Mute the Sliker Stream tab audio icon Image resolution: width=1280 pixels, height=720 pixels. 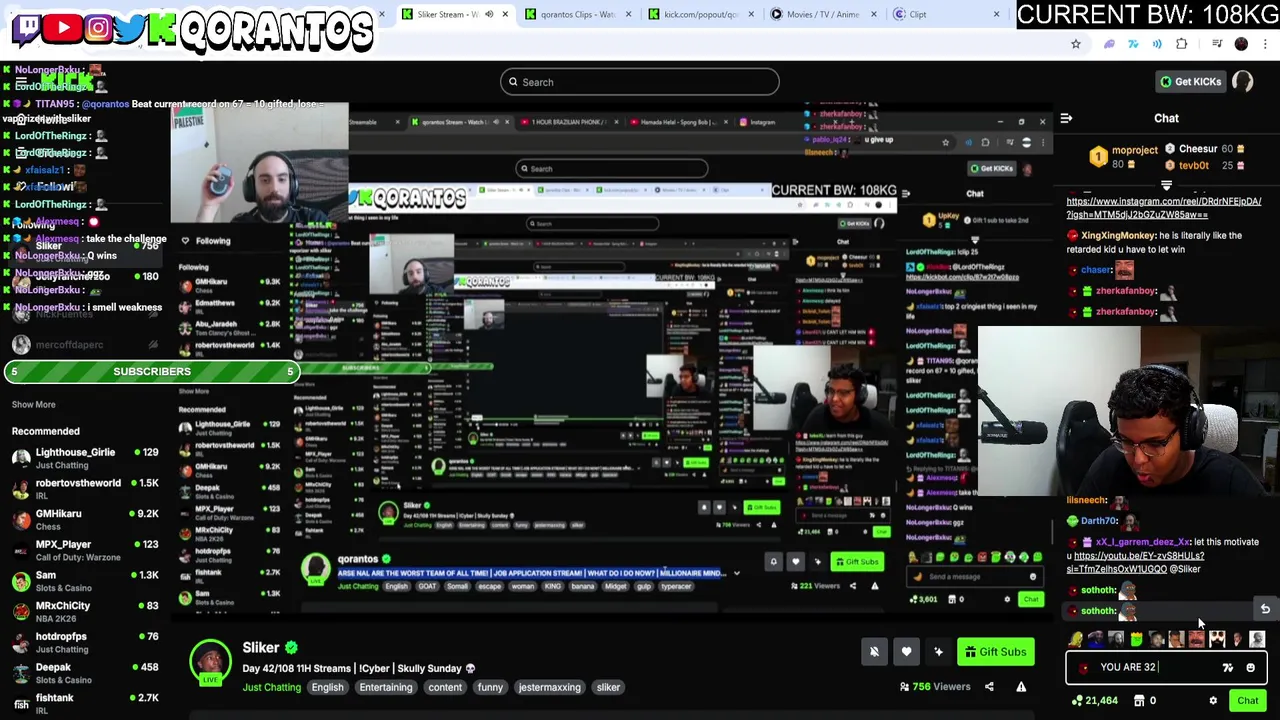489,14
